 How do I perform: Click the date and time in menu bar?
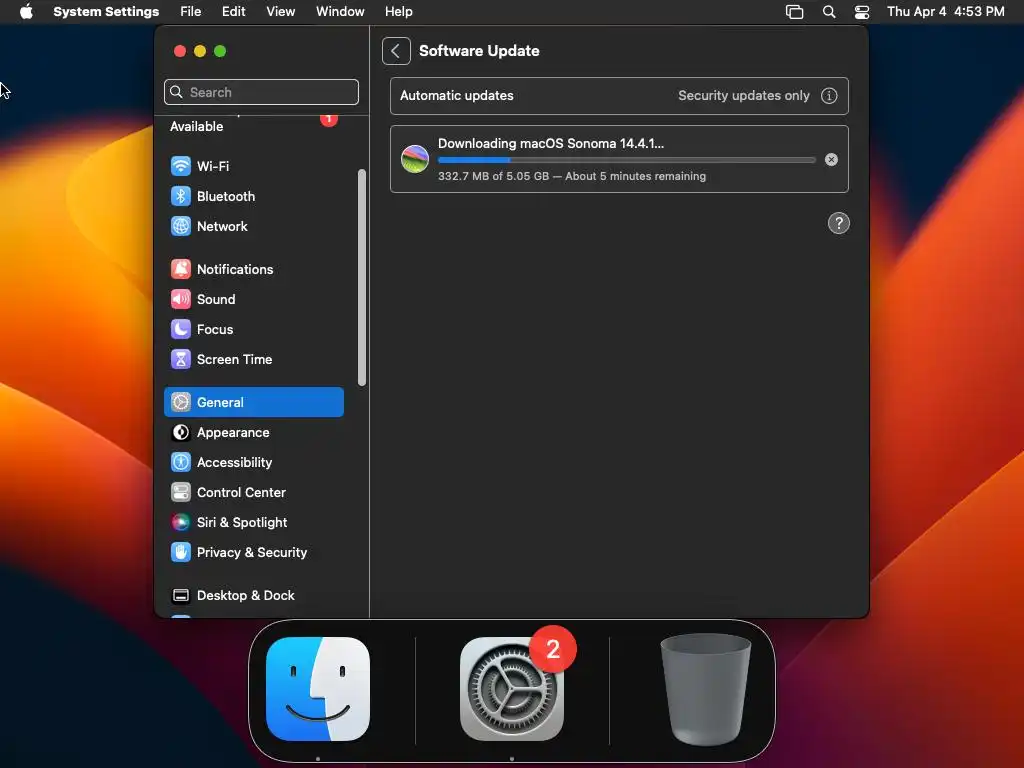pos(946,12)
